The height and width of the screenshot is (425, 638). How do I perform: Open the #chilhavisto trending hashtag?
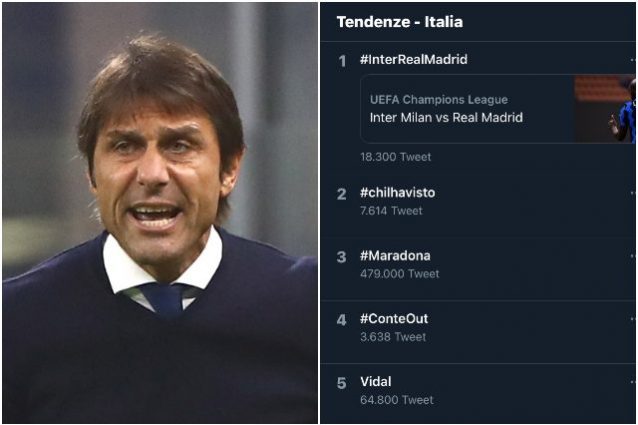pyautogui.click(x=398, y=193)
